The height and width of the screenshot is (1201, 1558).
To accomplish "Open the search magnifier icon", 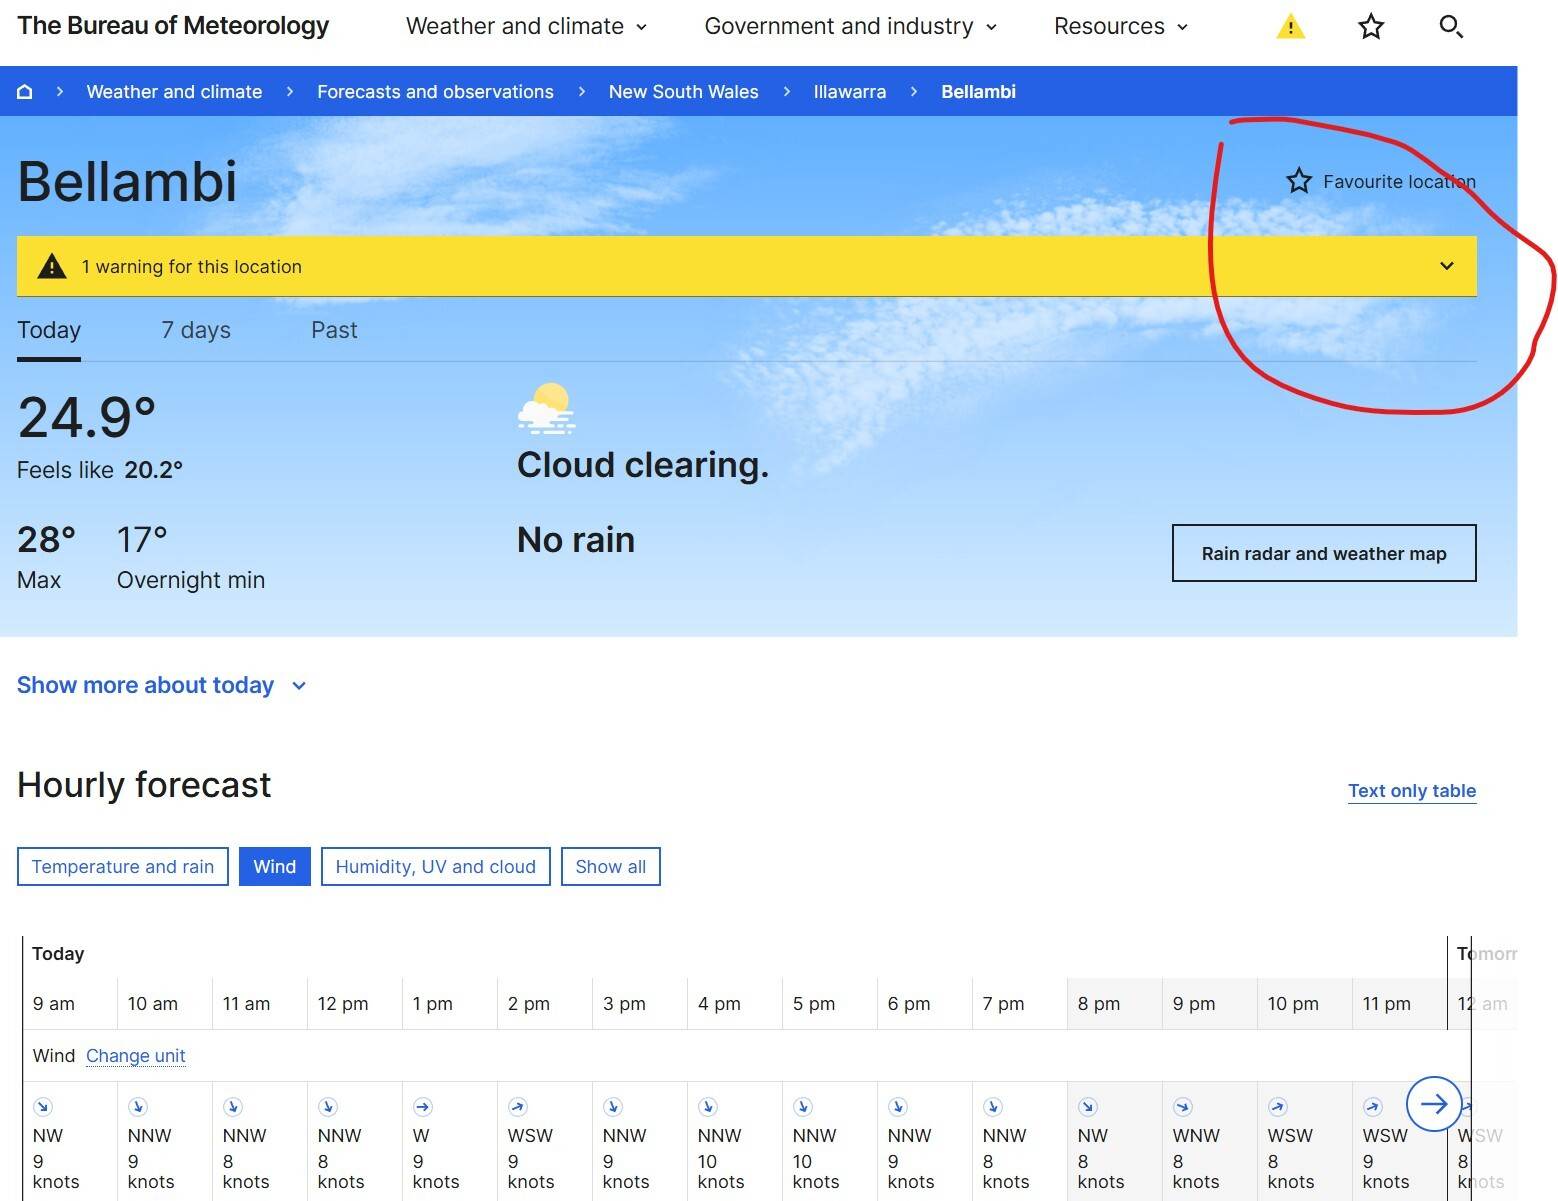I will click(1450, 27).
